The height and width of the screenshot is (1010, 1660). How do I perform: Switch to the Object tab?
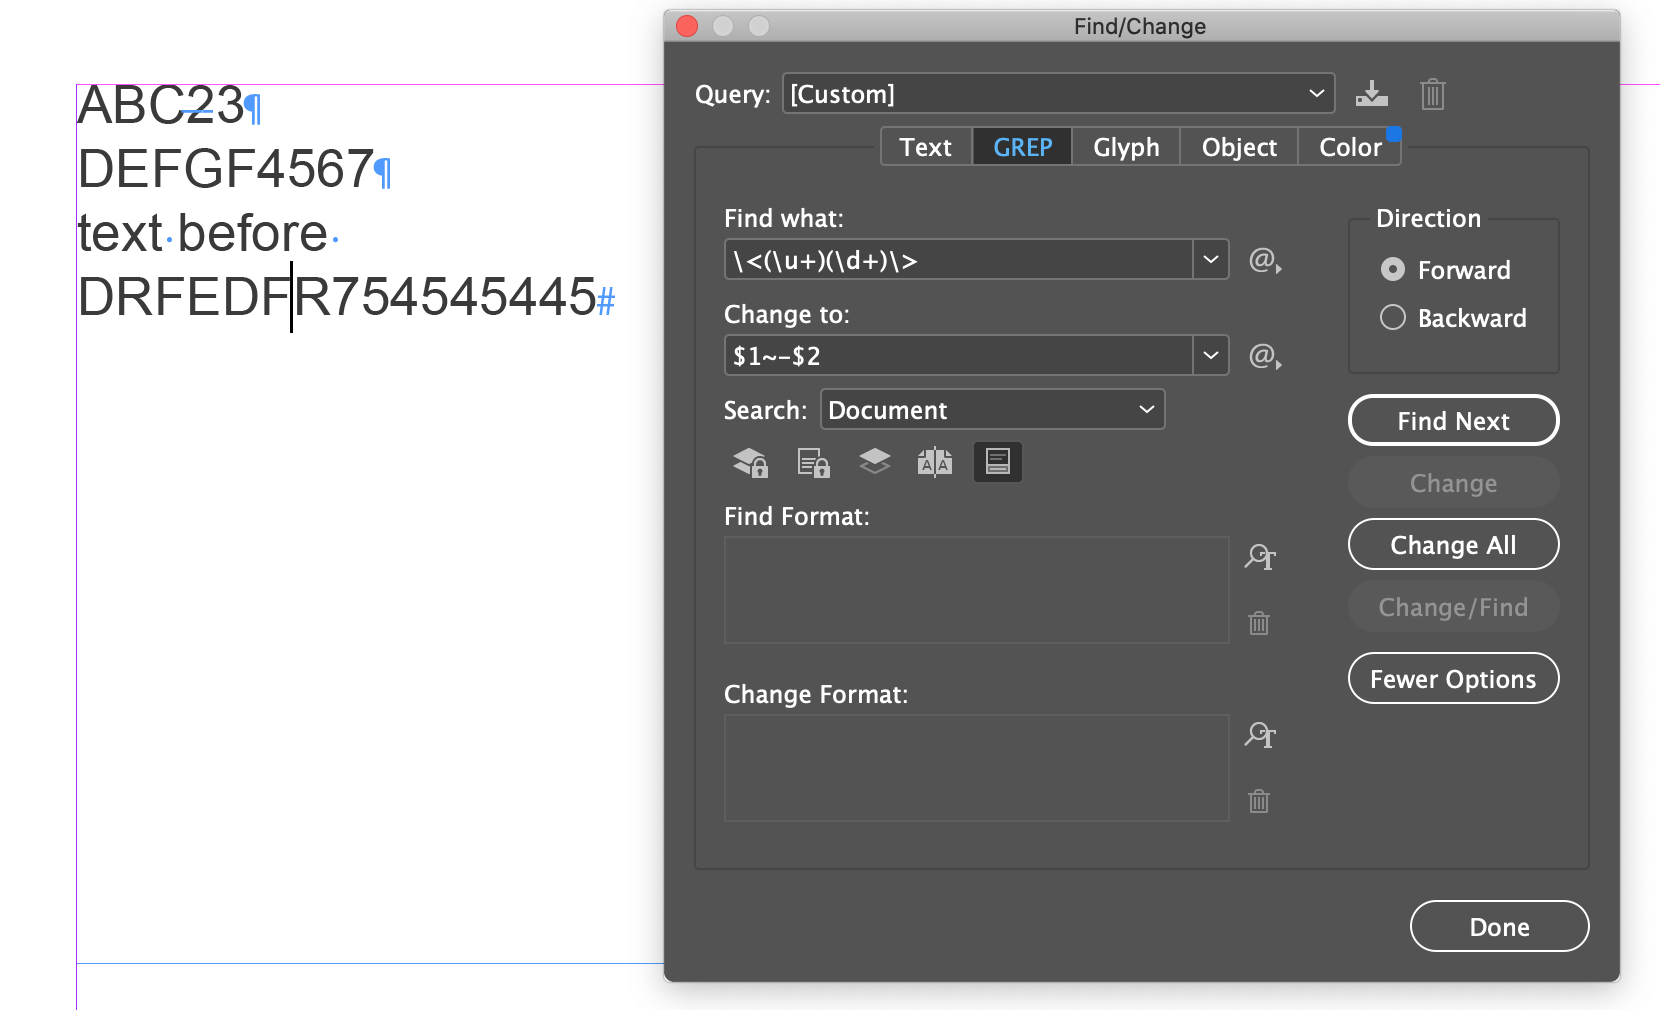(x=1238, y=146)
